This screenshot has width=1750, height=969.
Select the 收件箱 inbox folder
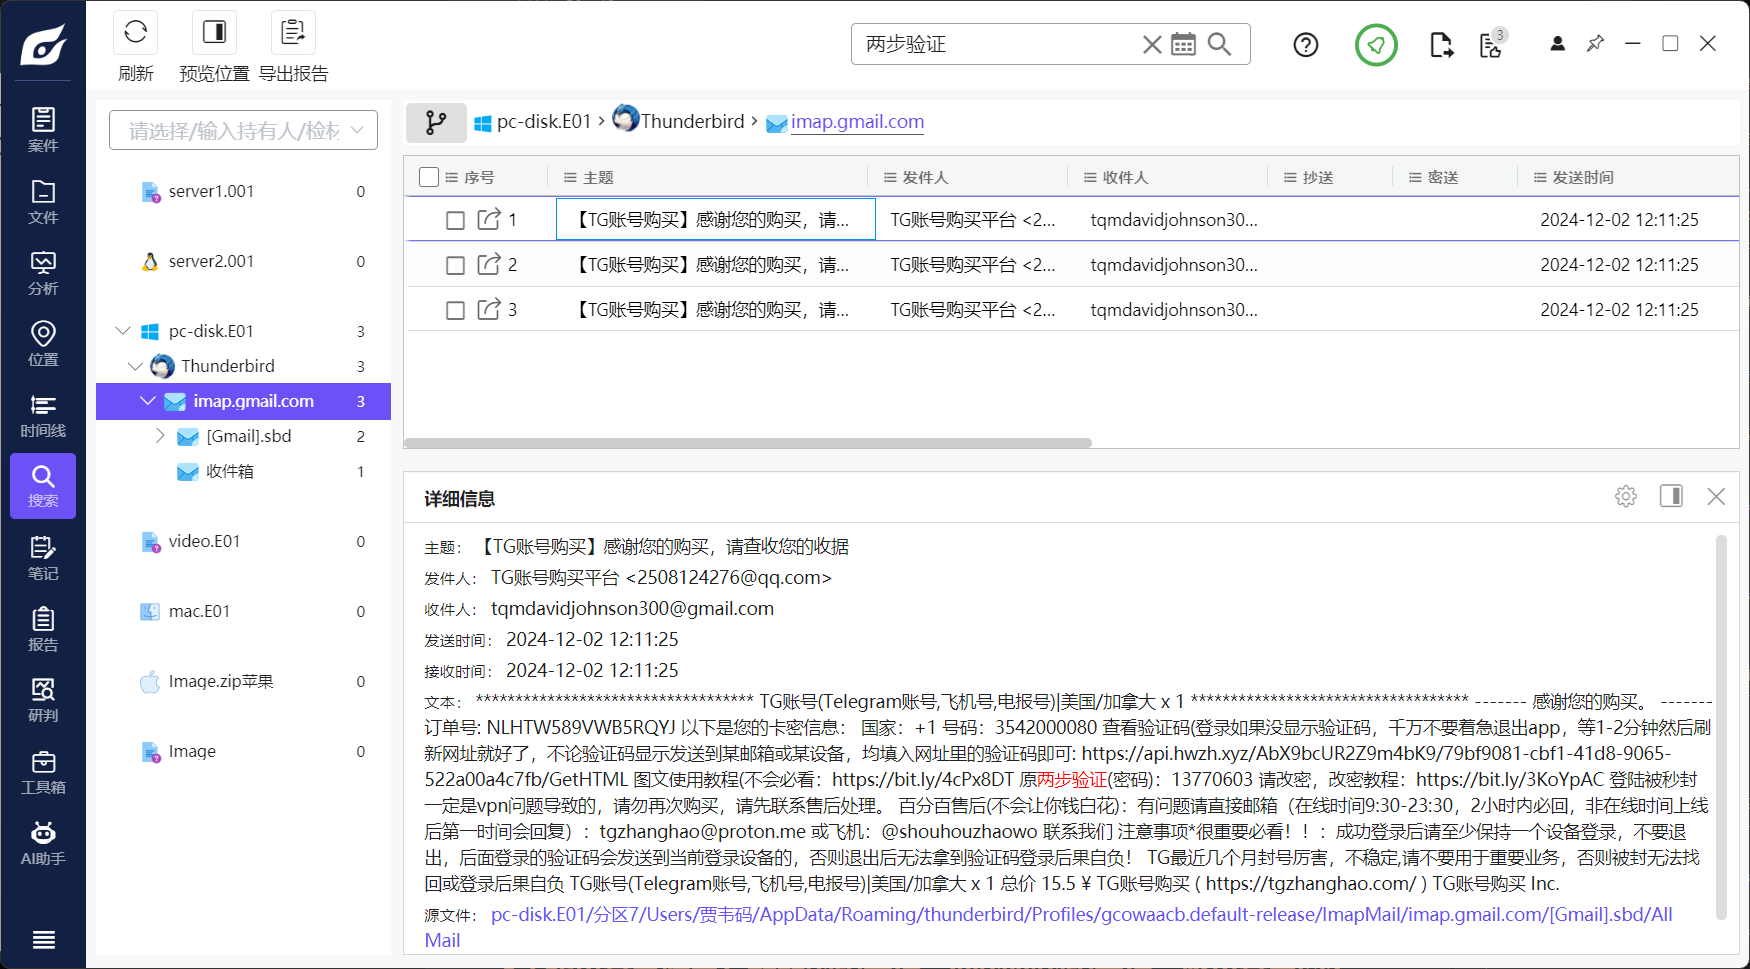pyautogui.click(x=243, y=471)
